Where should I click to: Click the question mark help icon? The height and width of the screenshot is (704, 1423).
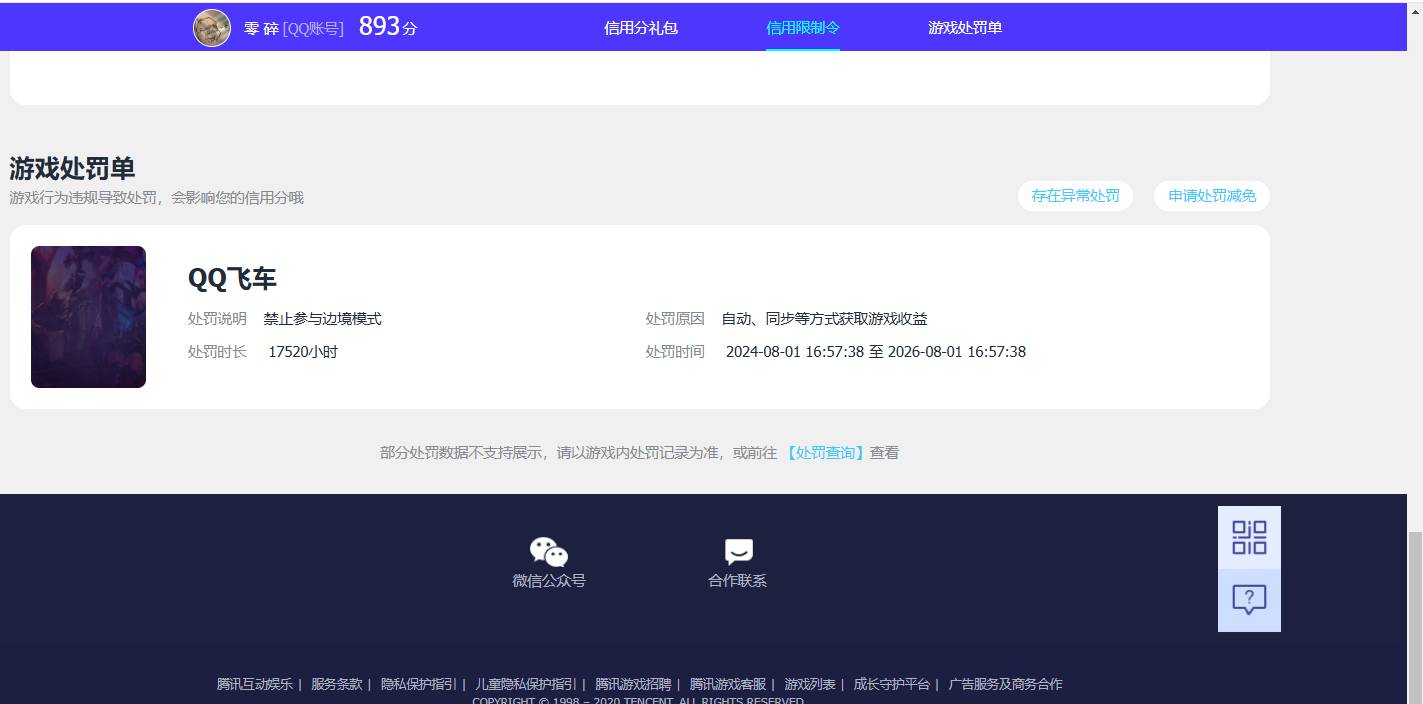click(x=1249, y=600)
